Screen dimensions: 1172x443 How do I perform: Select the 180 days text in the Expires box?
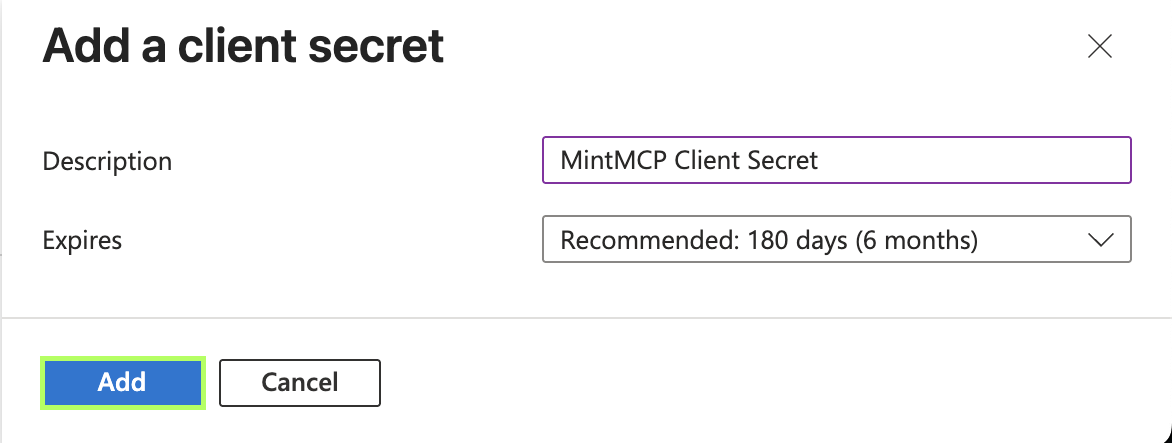[x=798, y=240]
